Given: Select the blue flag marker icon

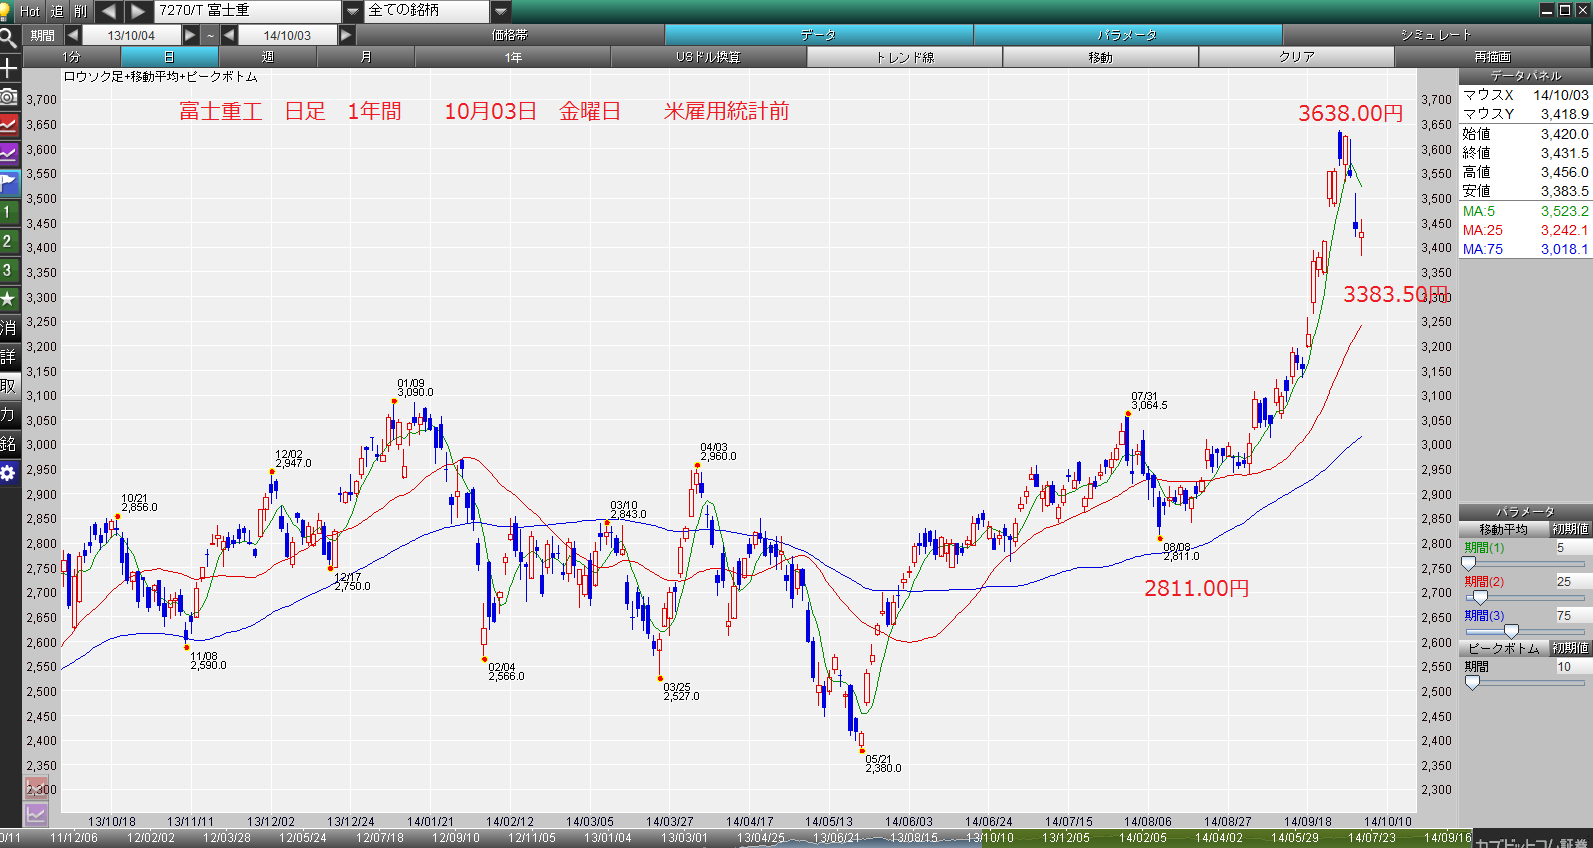Looking at the screenshot, I should pos(9,183).
